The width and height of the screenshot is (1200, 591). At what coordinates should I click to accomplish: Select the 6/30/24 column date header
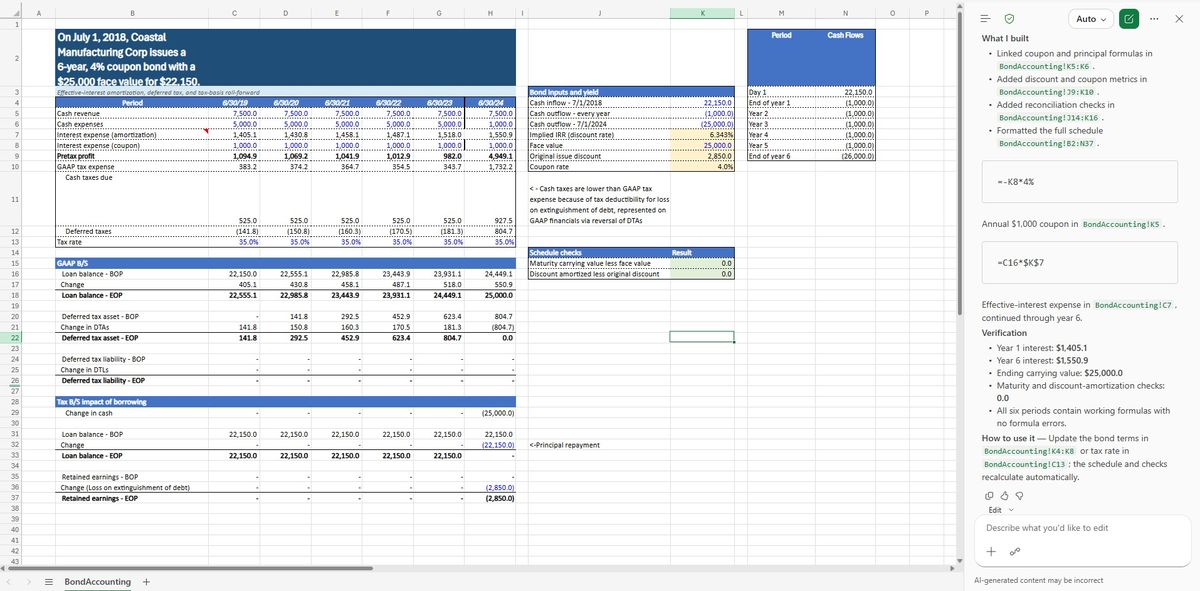point(489,102)
